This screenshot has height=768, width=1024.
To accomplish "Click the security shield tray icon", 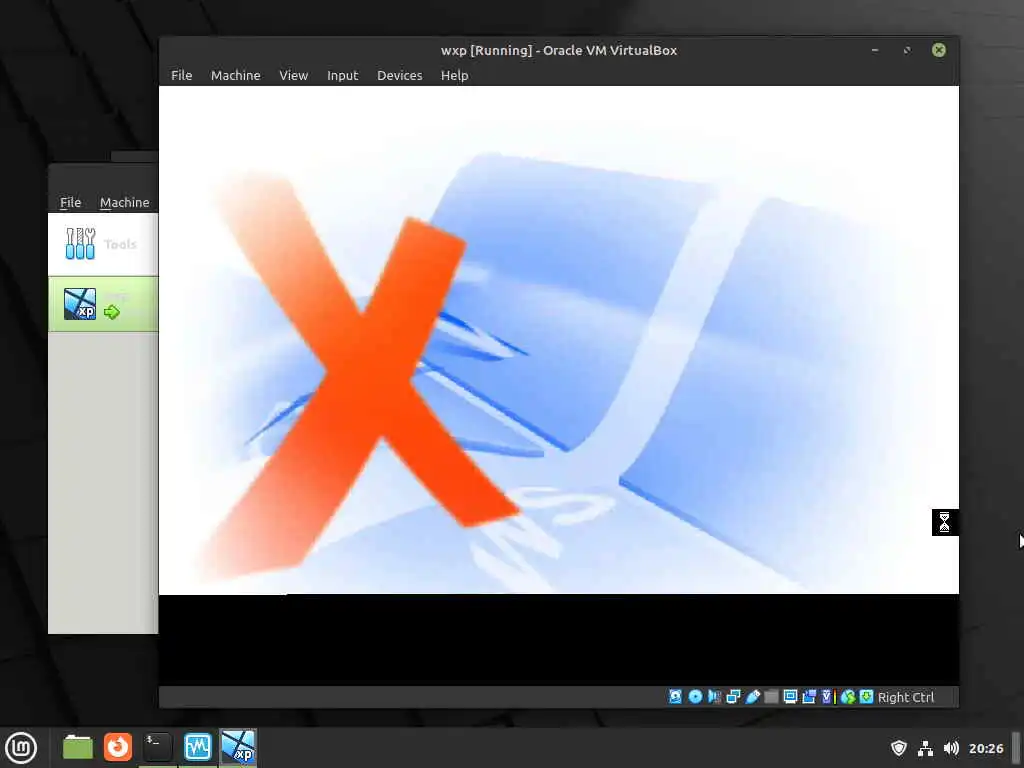I will point(899,748).
